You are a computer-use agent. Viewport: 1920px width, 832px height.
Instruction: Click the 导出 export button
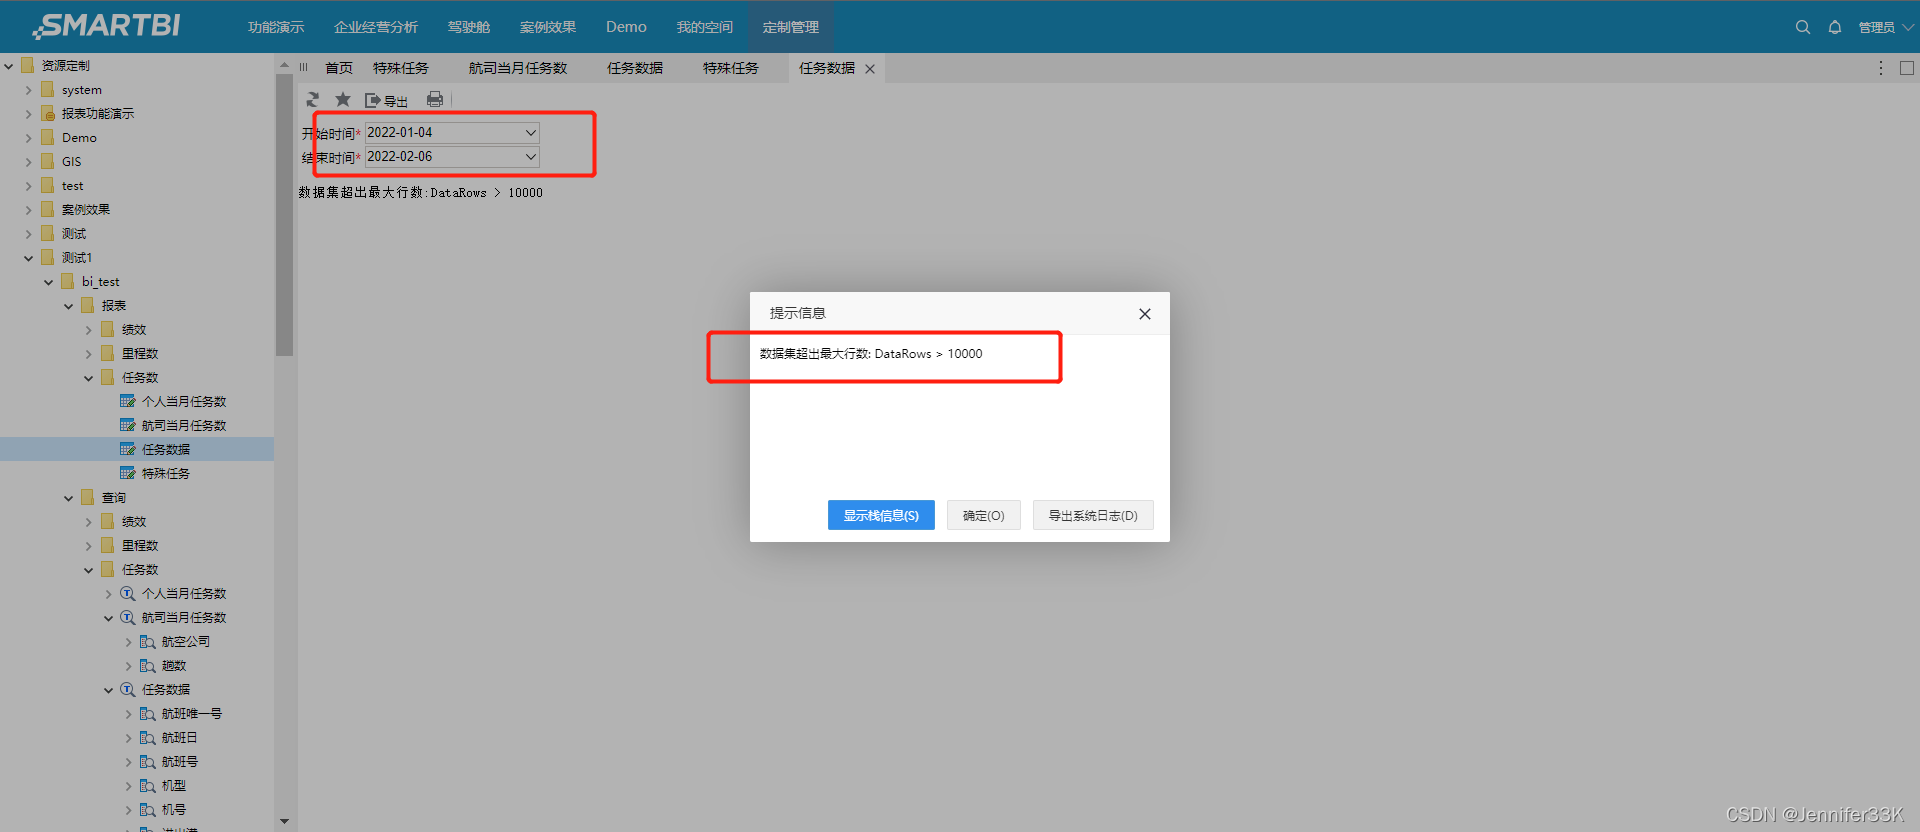coord(386,100)
